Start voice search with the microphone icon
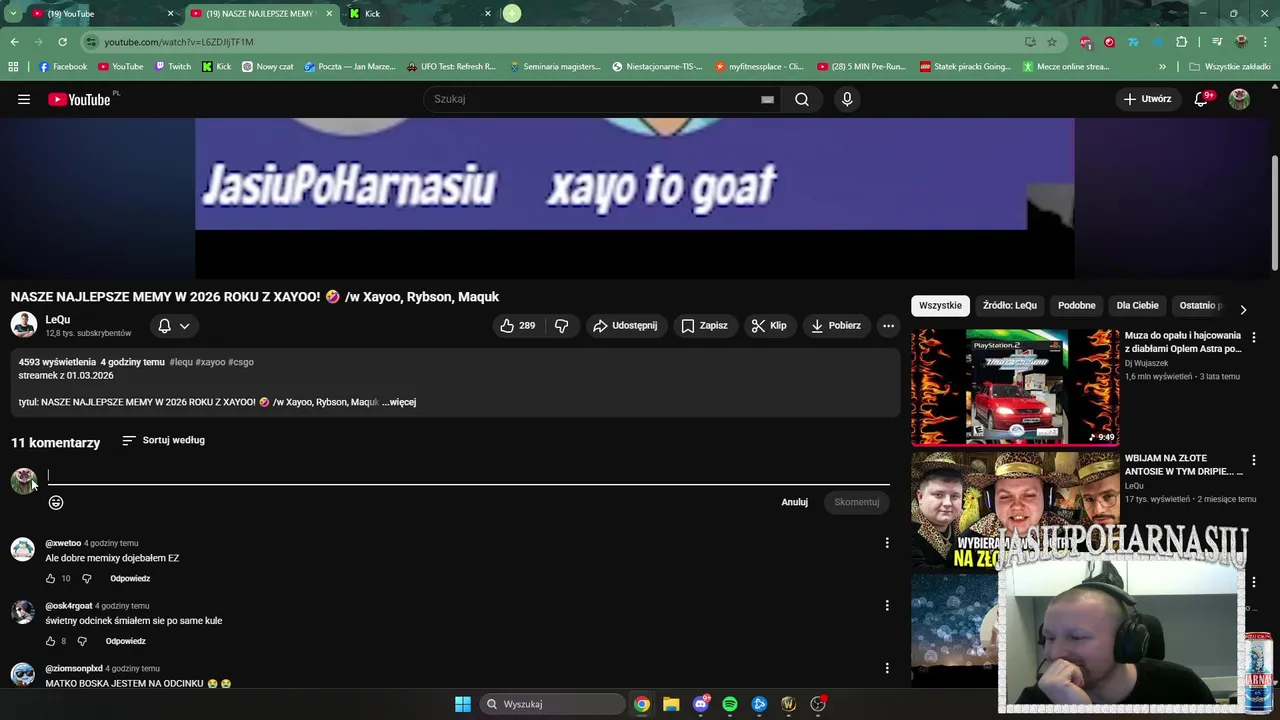The height and width of the screenshot is (720, 1280). [x=847, y=99]
